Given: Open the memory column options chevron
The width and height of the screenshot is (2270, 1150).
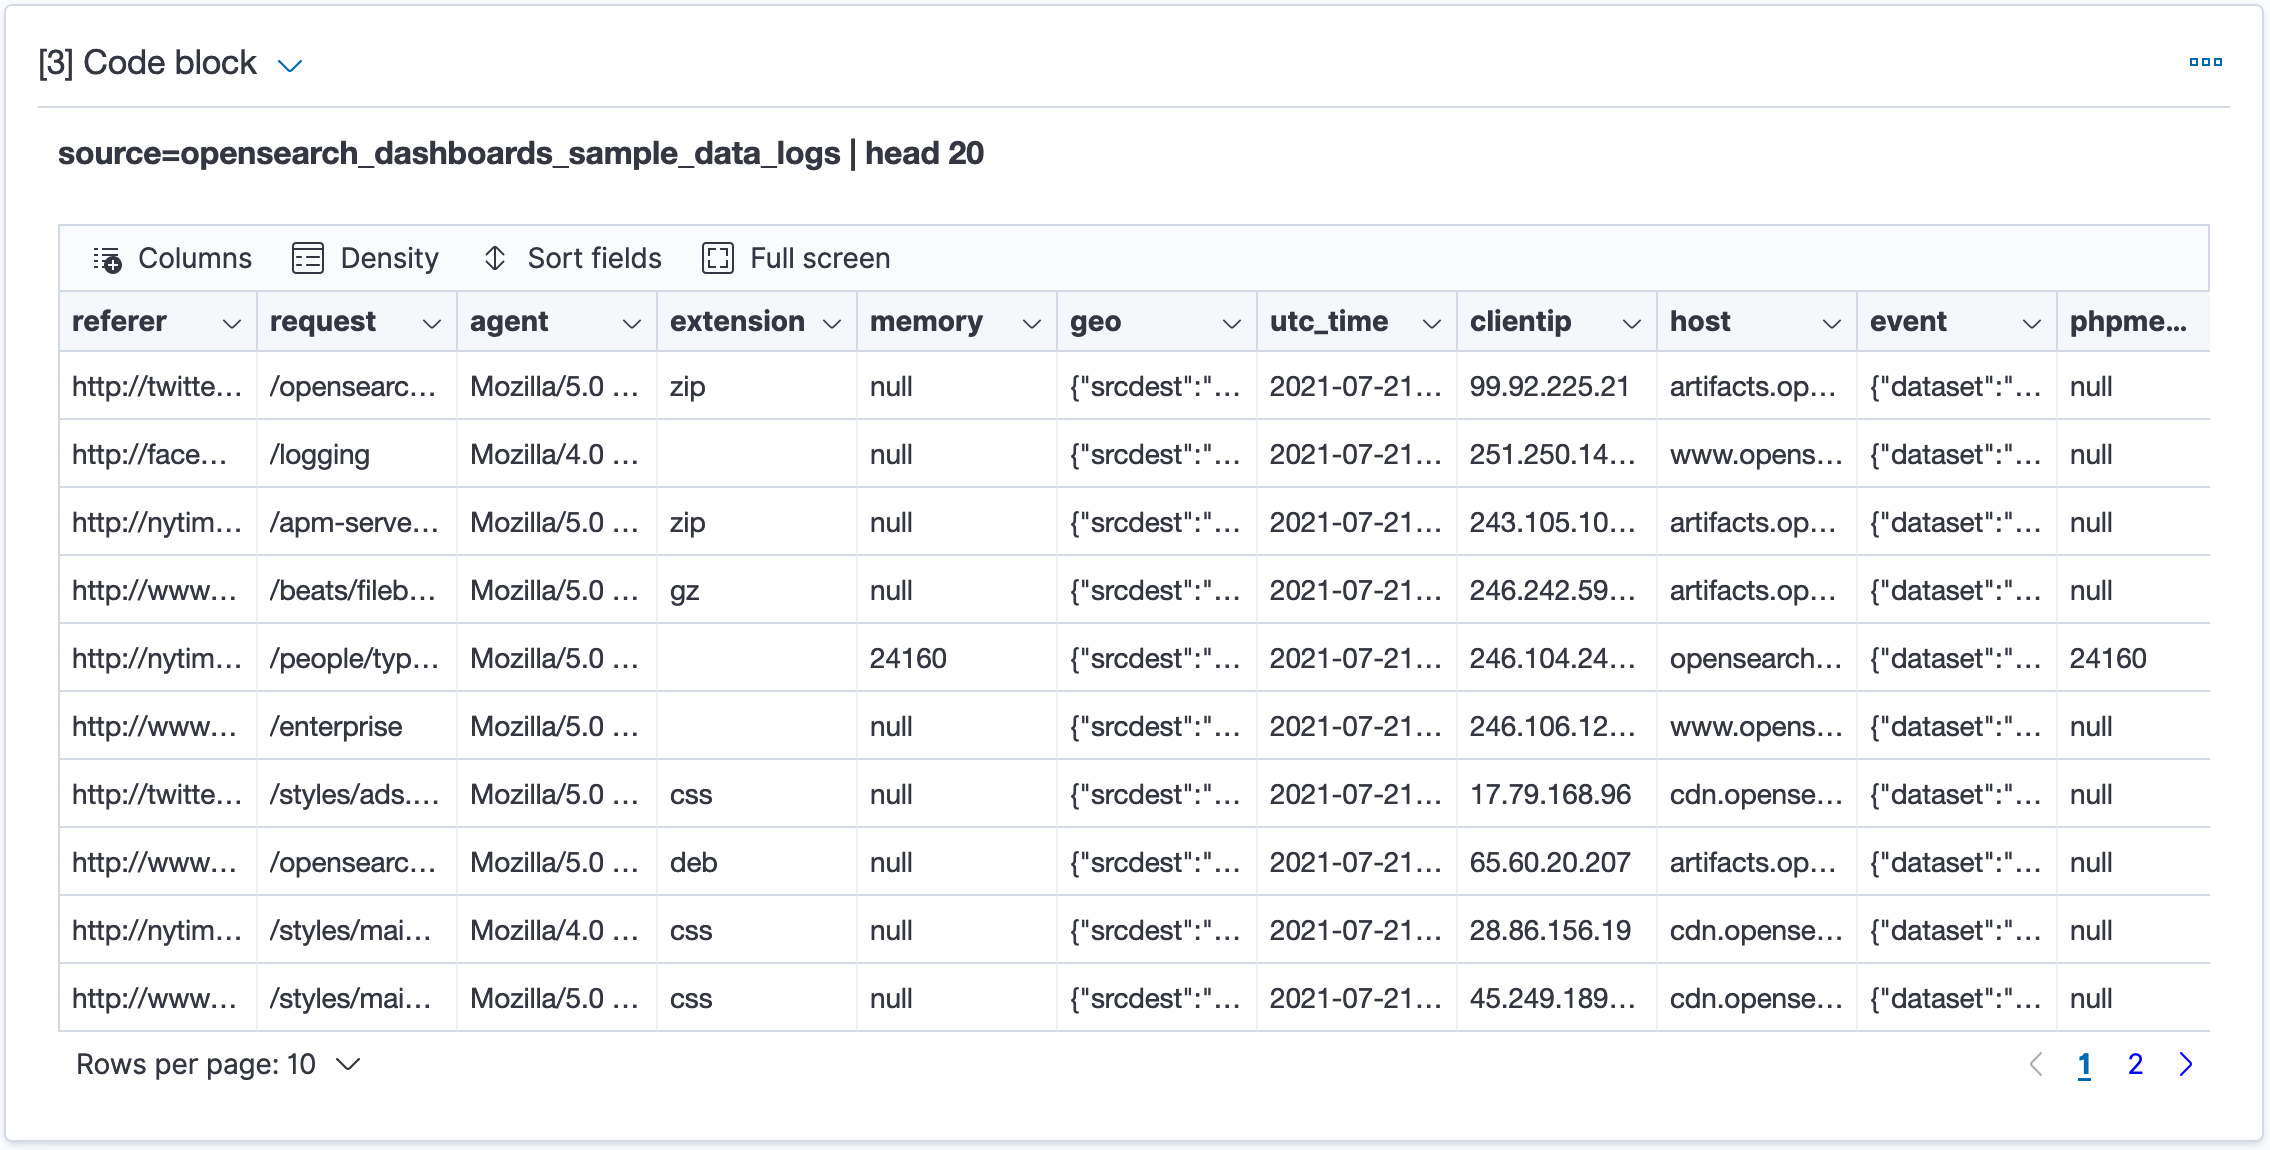Looking at the screenshot, I should [1032, 323].
